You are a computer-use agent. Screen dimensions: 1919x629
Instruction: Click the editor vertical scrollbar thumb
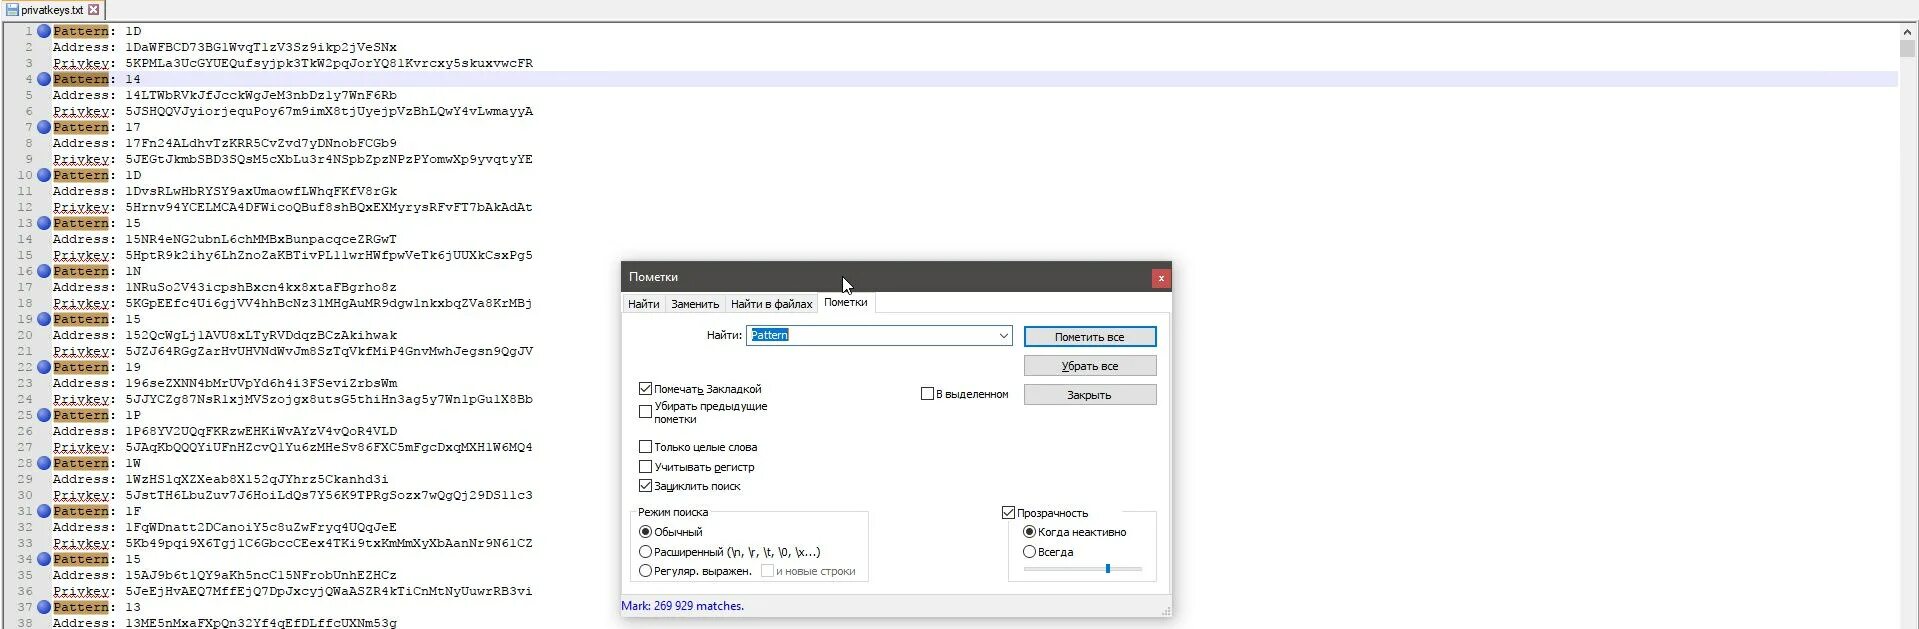[x=1908, y=49]
